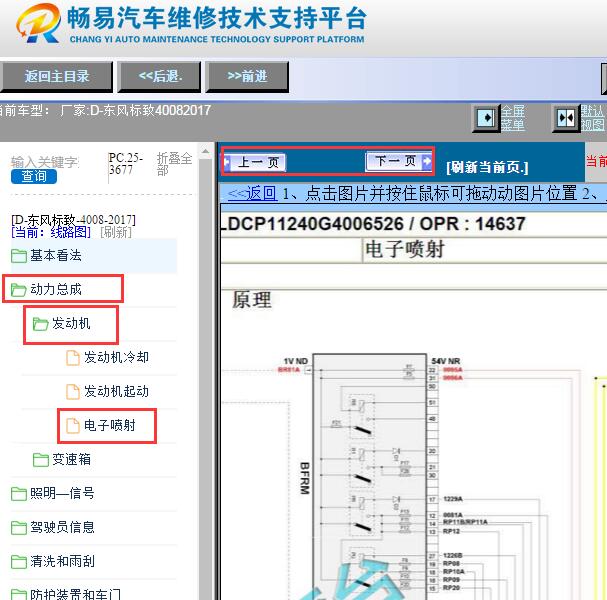This screenshot has height=600, width=607.
Task: Click the 畅易 platform logo
Action: 38,23
